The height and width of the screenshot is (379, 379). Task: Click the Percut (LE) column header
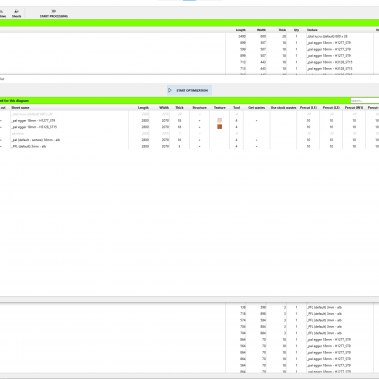click(x=308, y=108)
